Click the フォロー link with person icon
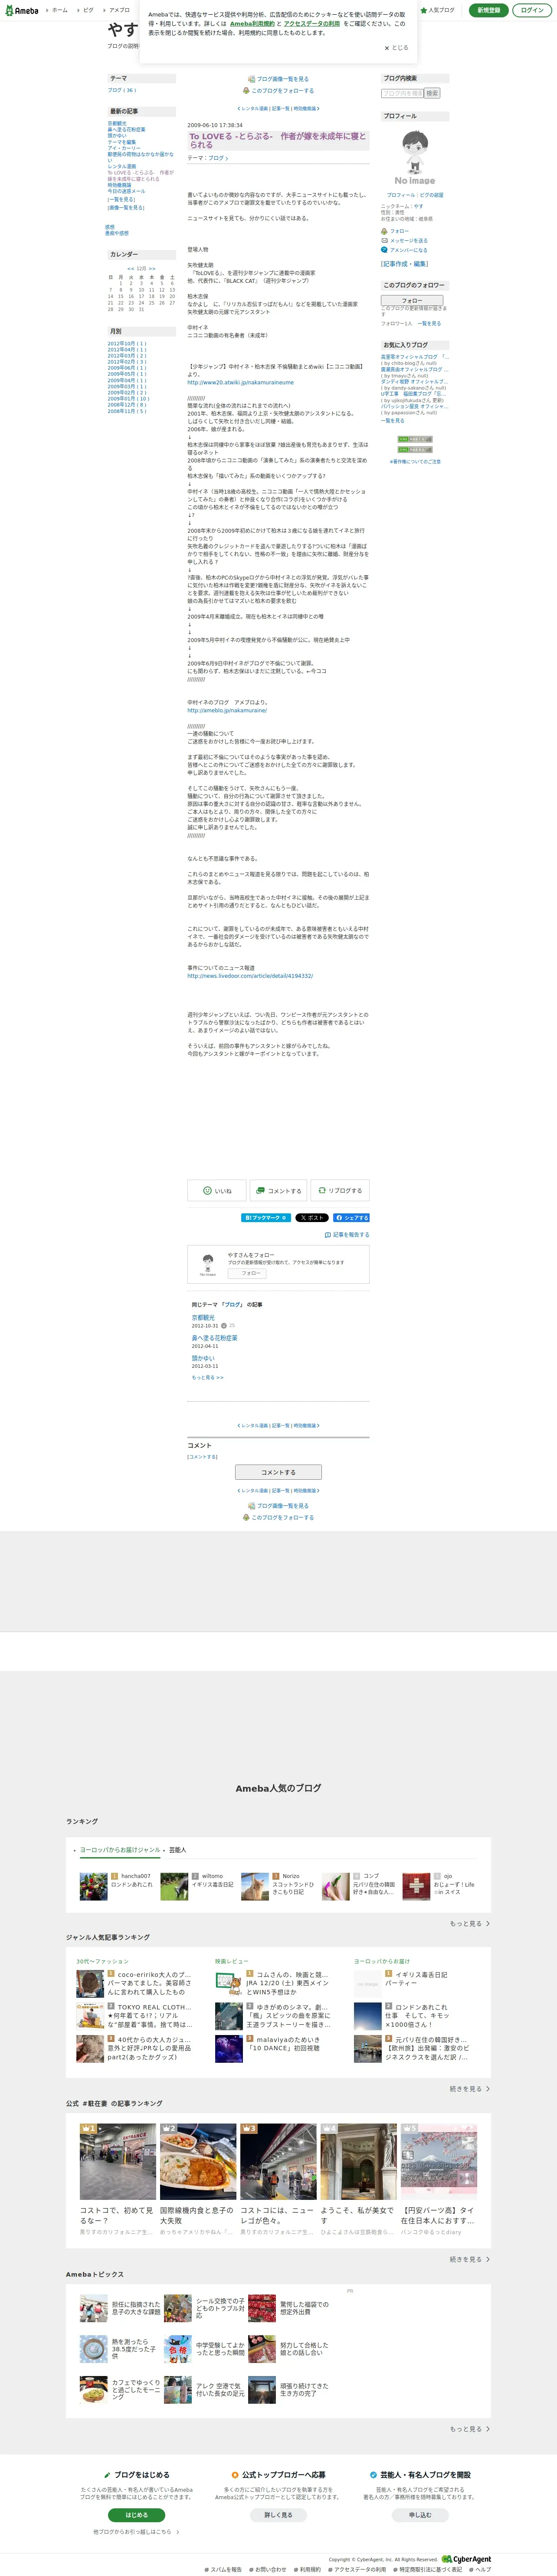 (x=395, y=231)
